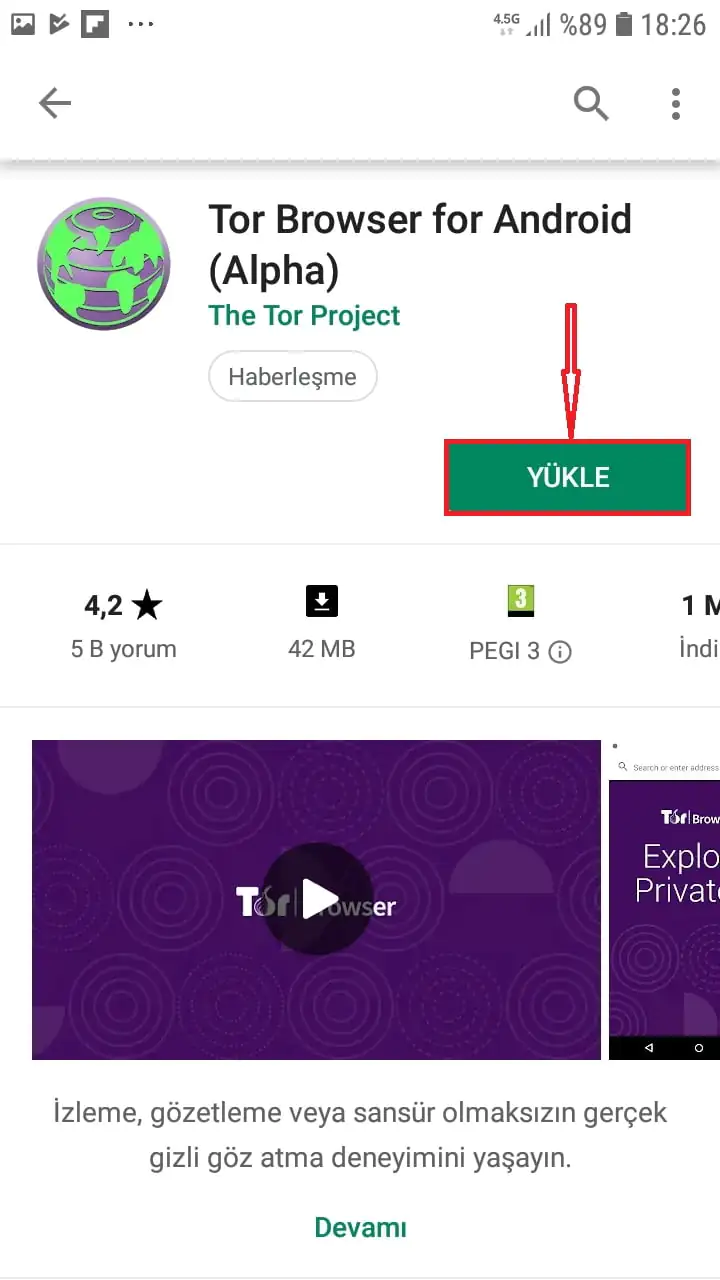This screenshot has width=720, height=1280.
Task: Expand description with Devamı link
Action: click(361, 1227)
